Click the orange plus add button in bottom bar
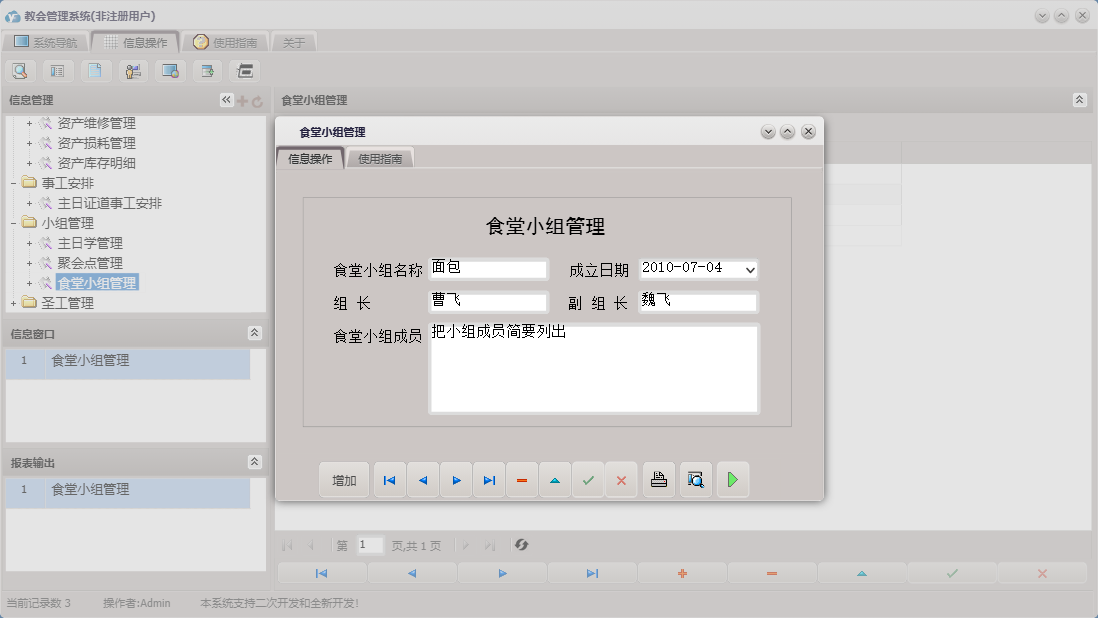Screen dimensions: 1098x618 click(682, 573)
